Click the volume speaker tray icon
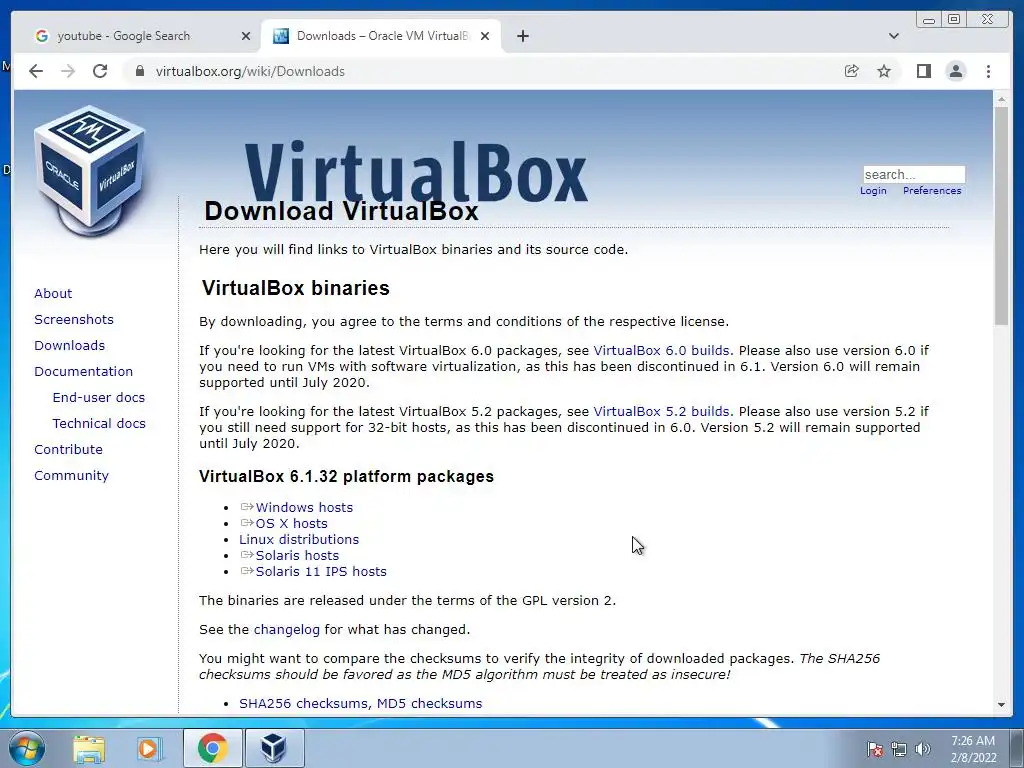The width and height of the screenshot is (1024, 768). coord(922,749)
